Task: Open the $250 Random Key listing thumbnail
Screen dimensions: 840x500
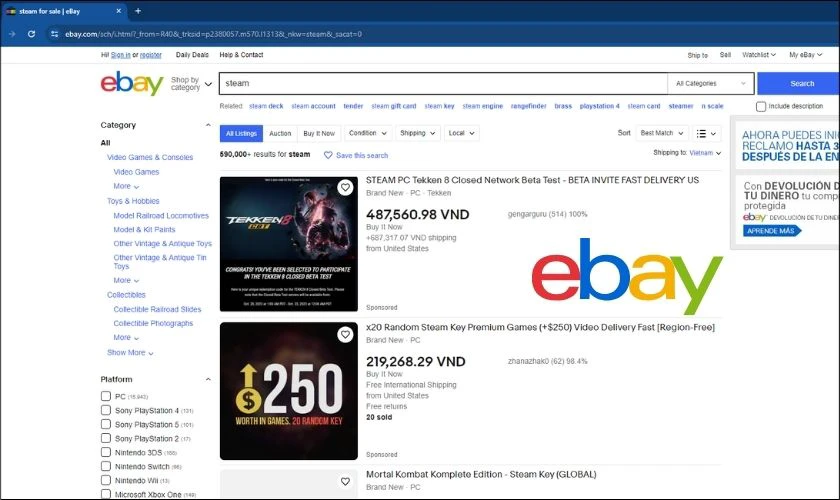Action: coord(289,391)
